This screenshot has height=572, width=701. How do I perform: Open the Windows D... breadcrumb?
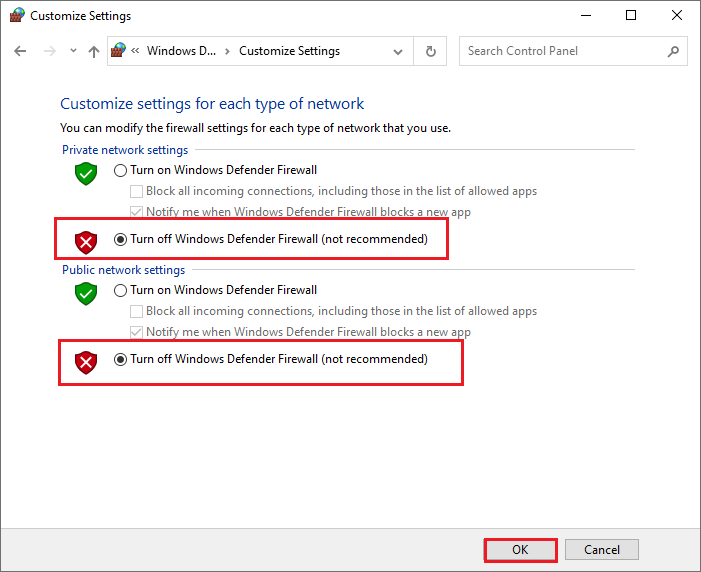181,51
